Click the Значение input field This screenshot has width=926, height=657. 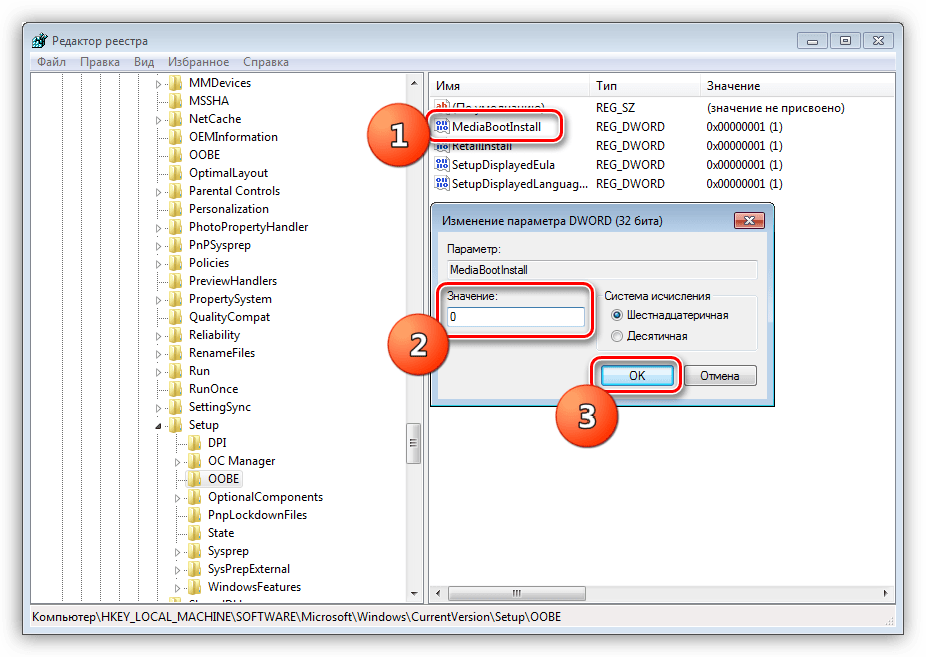pyautogui.click(x=516, y=316)
